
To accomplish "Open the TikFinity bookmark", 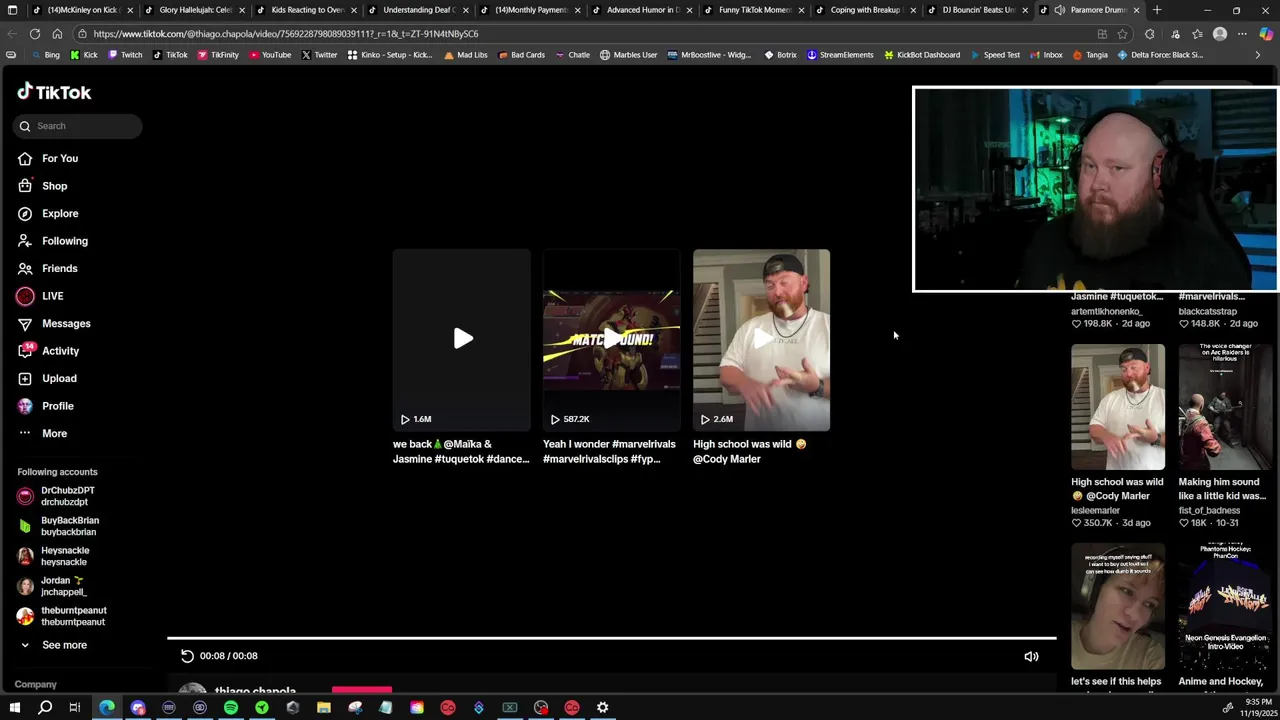I will tap(218, 55).
